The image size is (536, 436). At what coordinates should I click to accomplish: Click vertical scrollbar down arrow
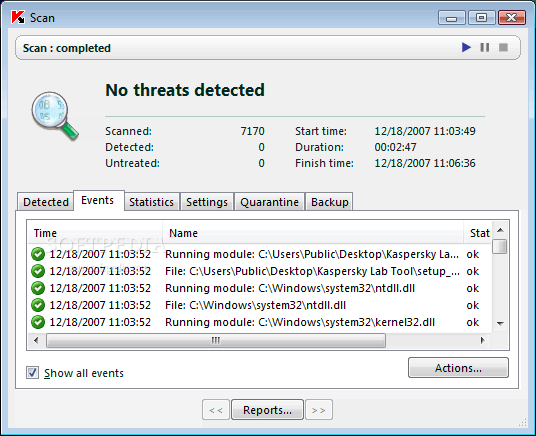pos(500,323)
